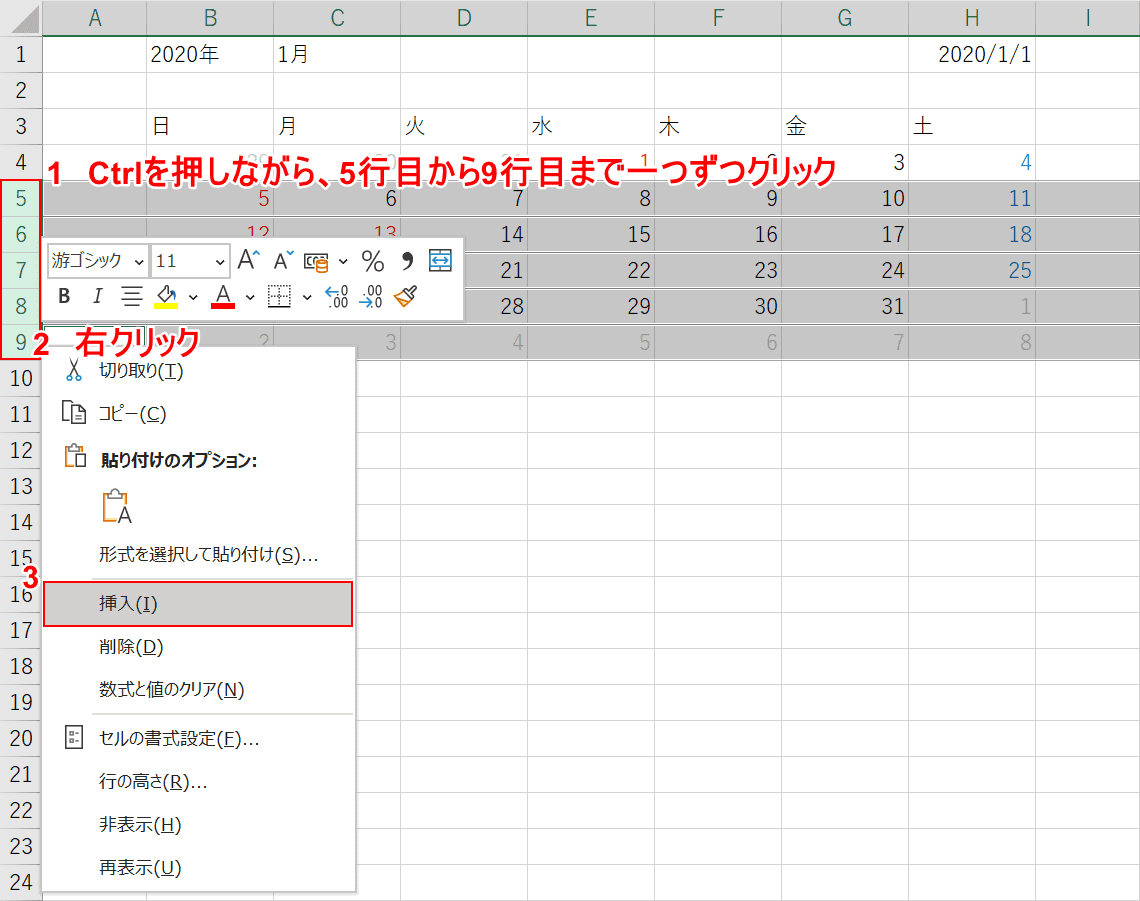Select column F header
Image resolution: width=1140 pixels, height=901 pixels.
point(718,18)
